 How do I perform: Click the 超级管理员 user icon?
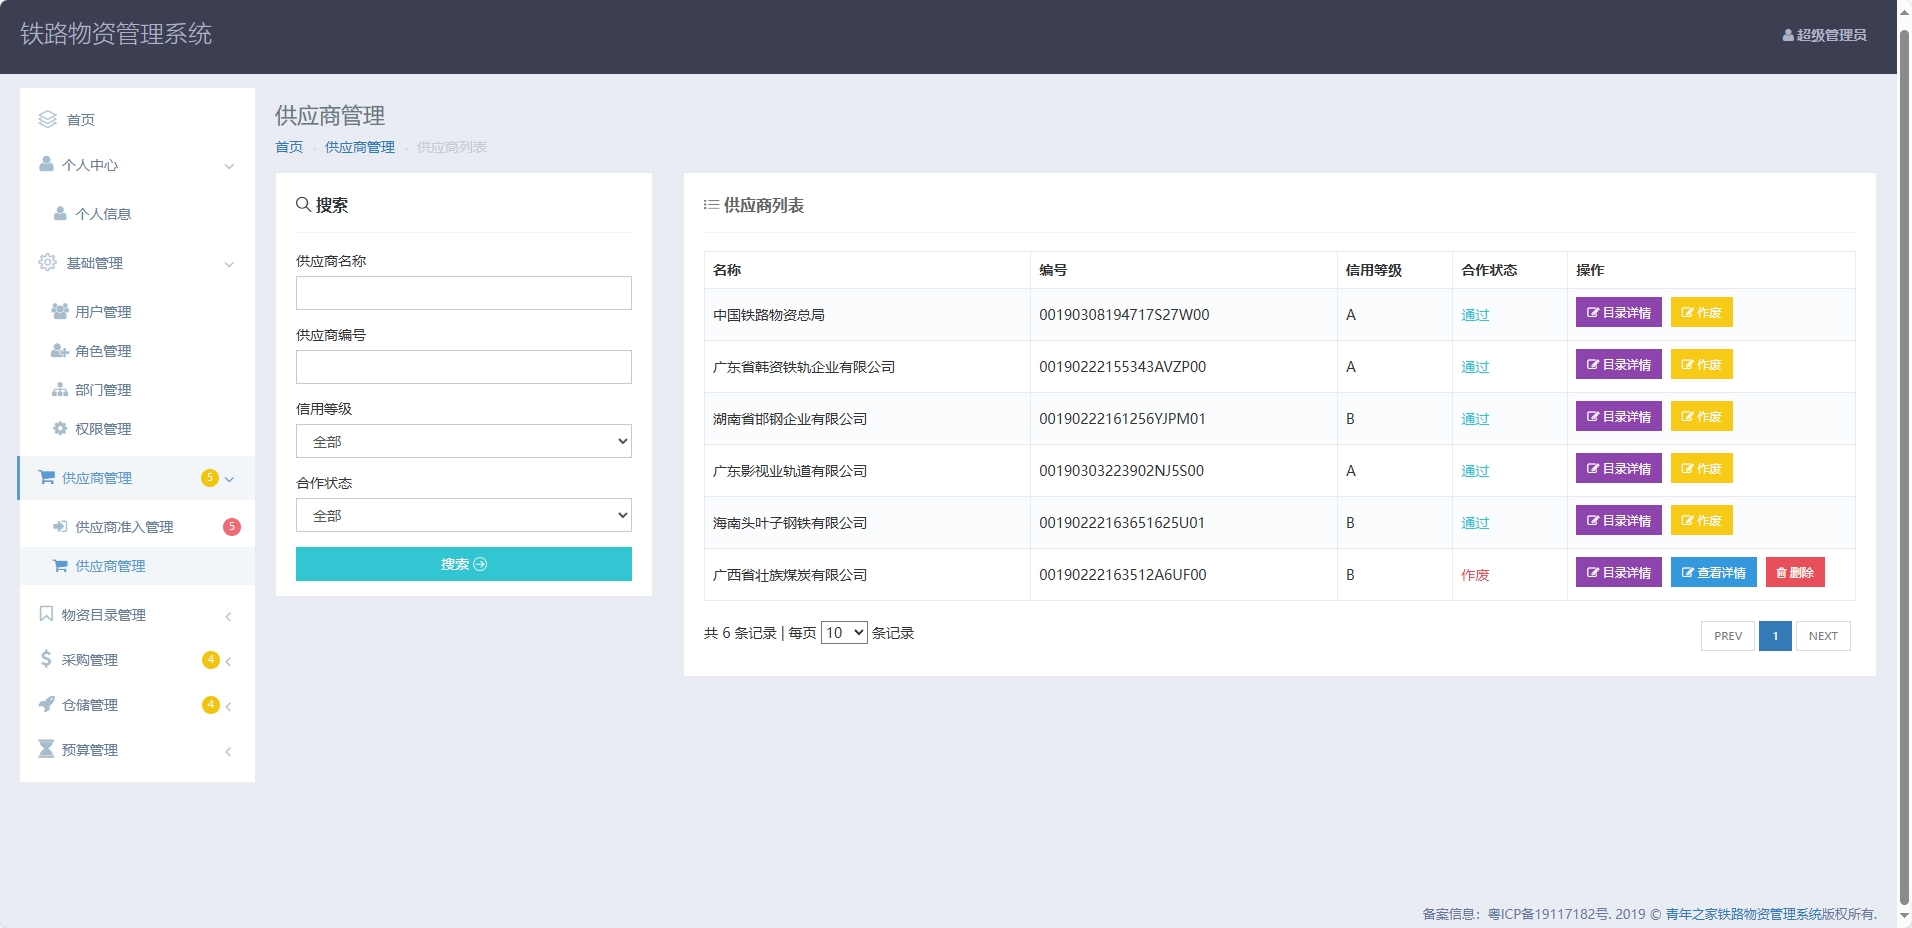pyautogui.click(x=1787, y=34)
